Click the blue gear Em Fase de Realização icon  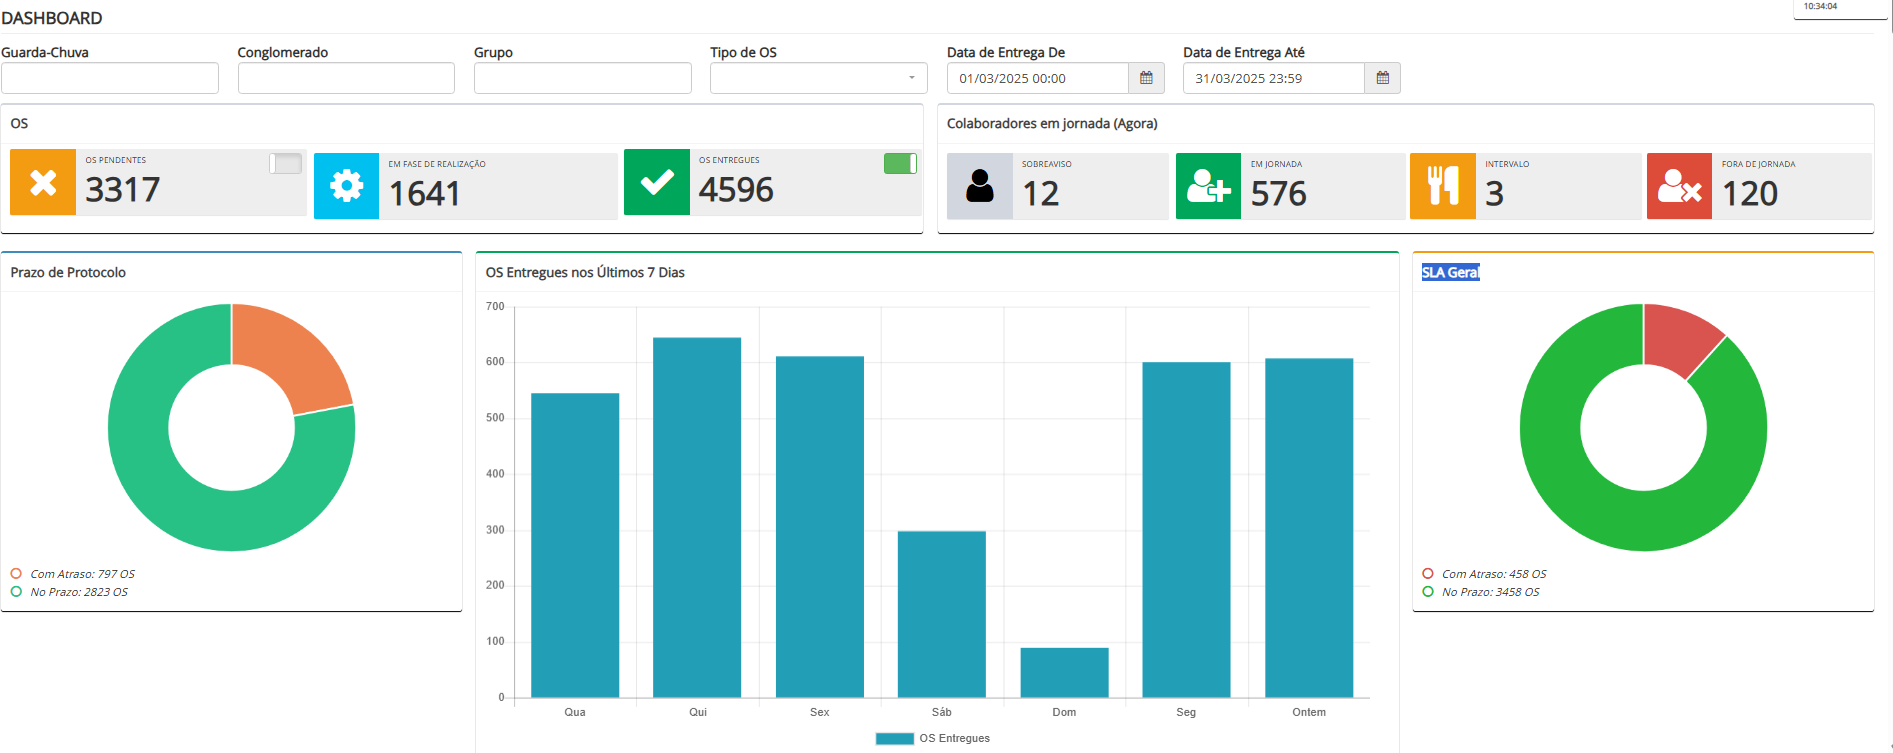[346, 186]
